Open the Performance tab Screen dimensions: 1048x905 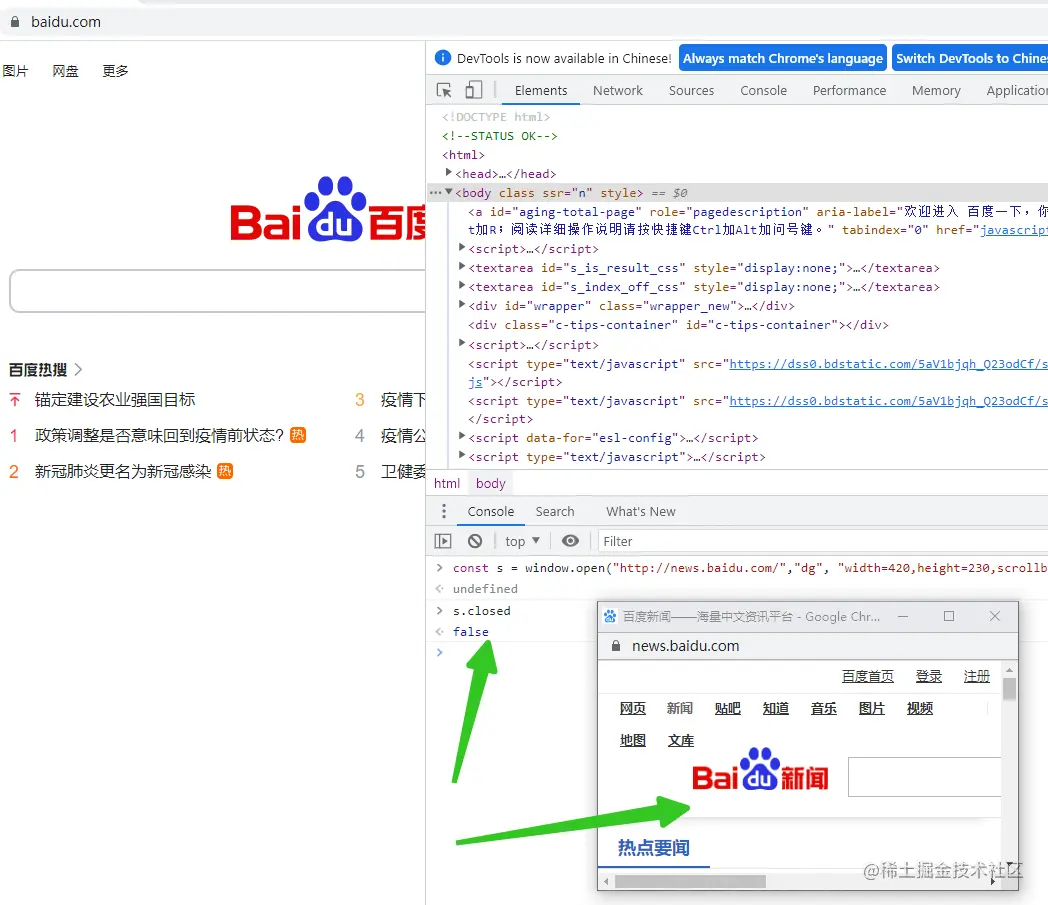point(849,90)
